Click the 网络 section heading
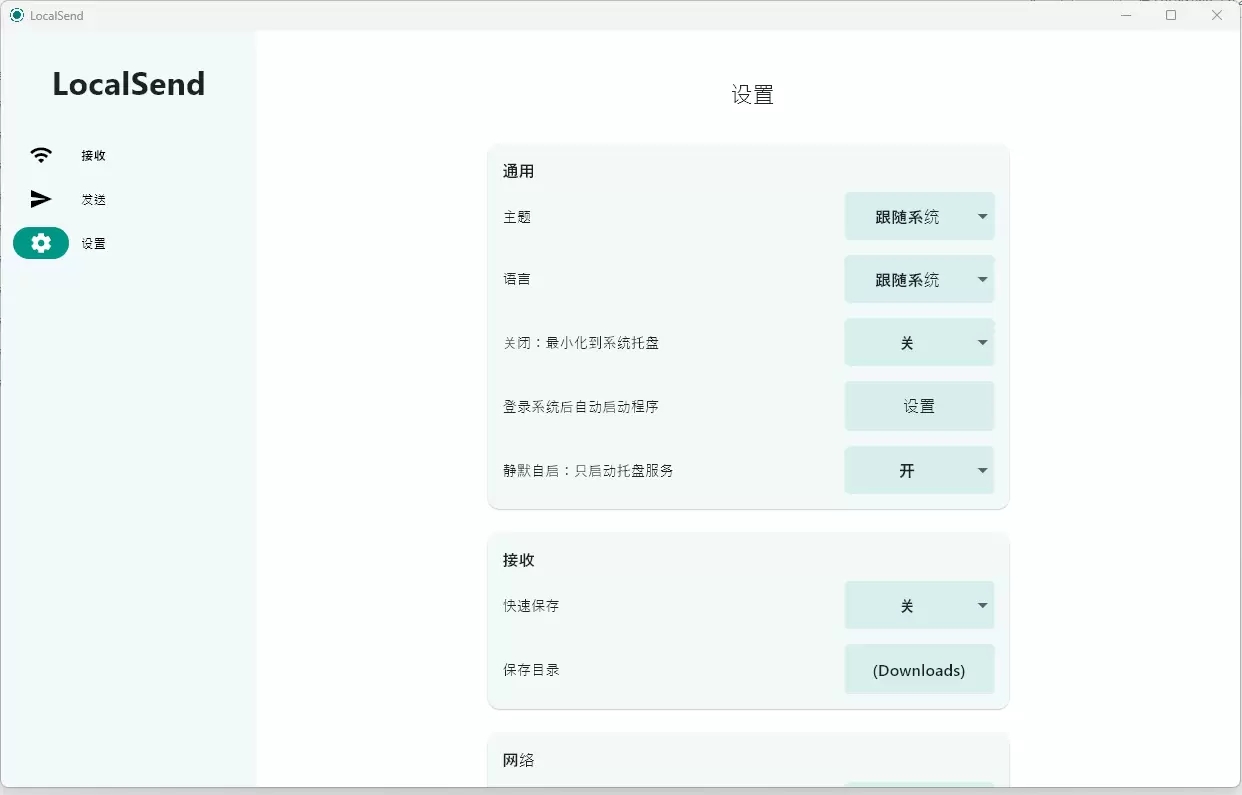Viewport: 1242px width, 795px height. tap(519, 760)
